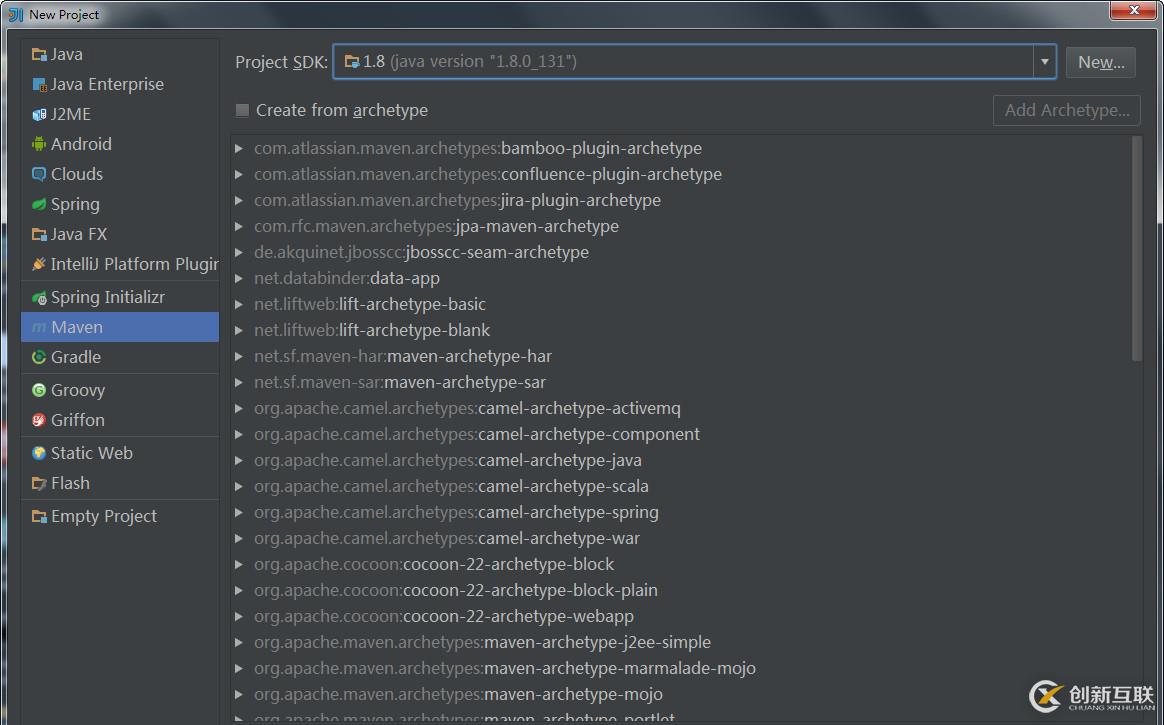Close the New Project dialog
The width and height of the screenshot is (1164, 725).
click(x=1134, y=10)
